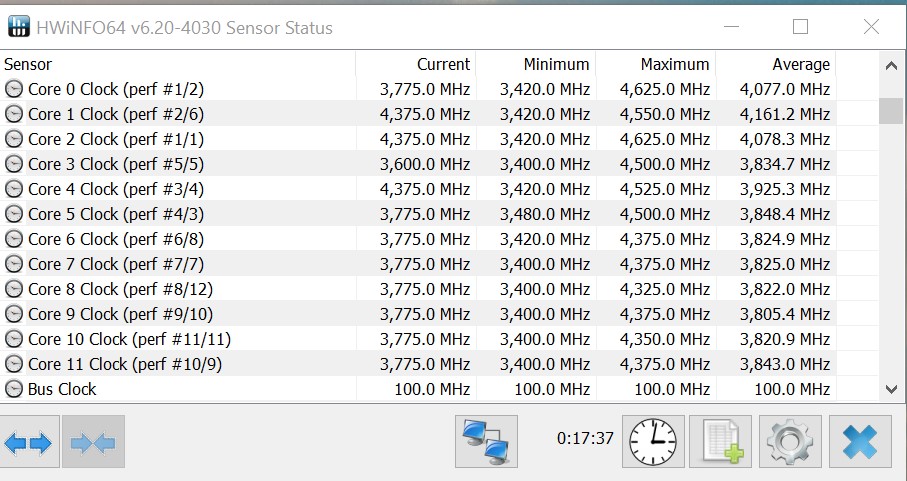Click the 3,834.7 MHz average value
The height and width of the screenshot is (481, 907).
click(785, 164)
